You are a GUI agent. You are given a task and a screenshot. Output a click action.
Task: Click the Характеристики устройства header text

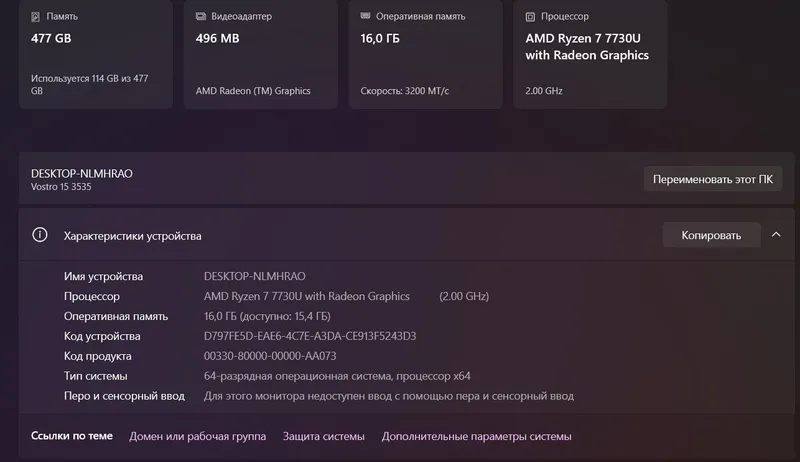[132, 236]
